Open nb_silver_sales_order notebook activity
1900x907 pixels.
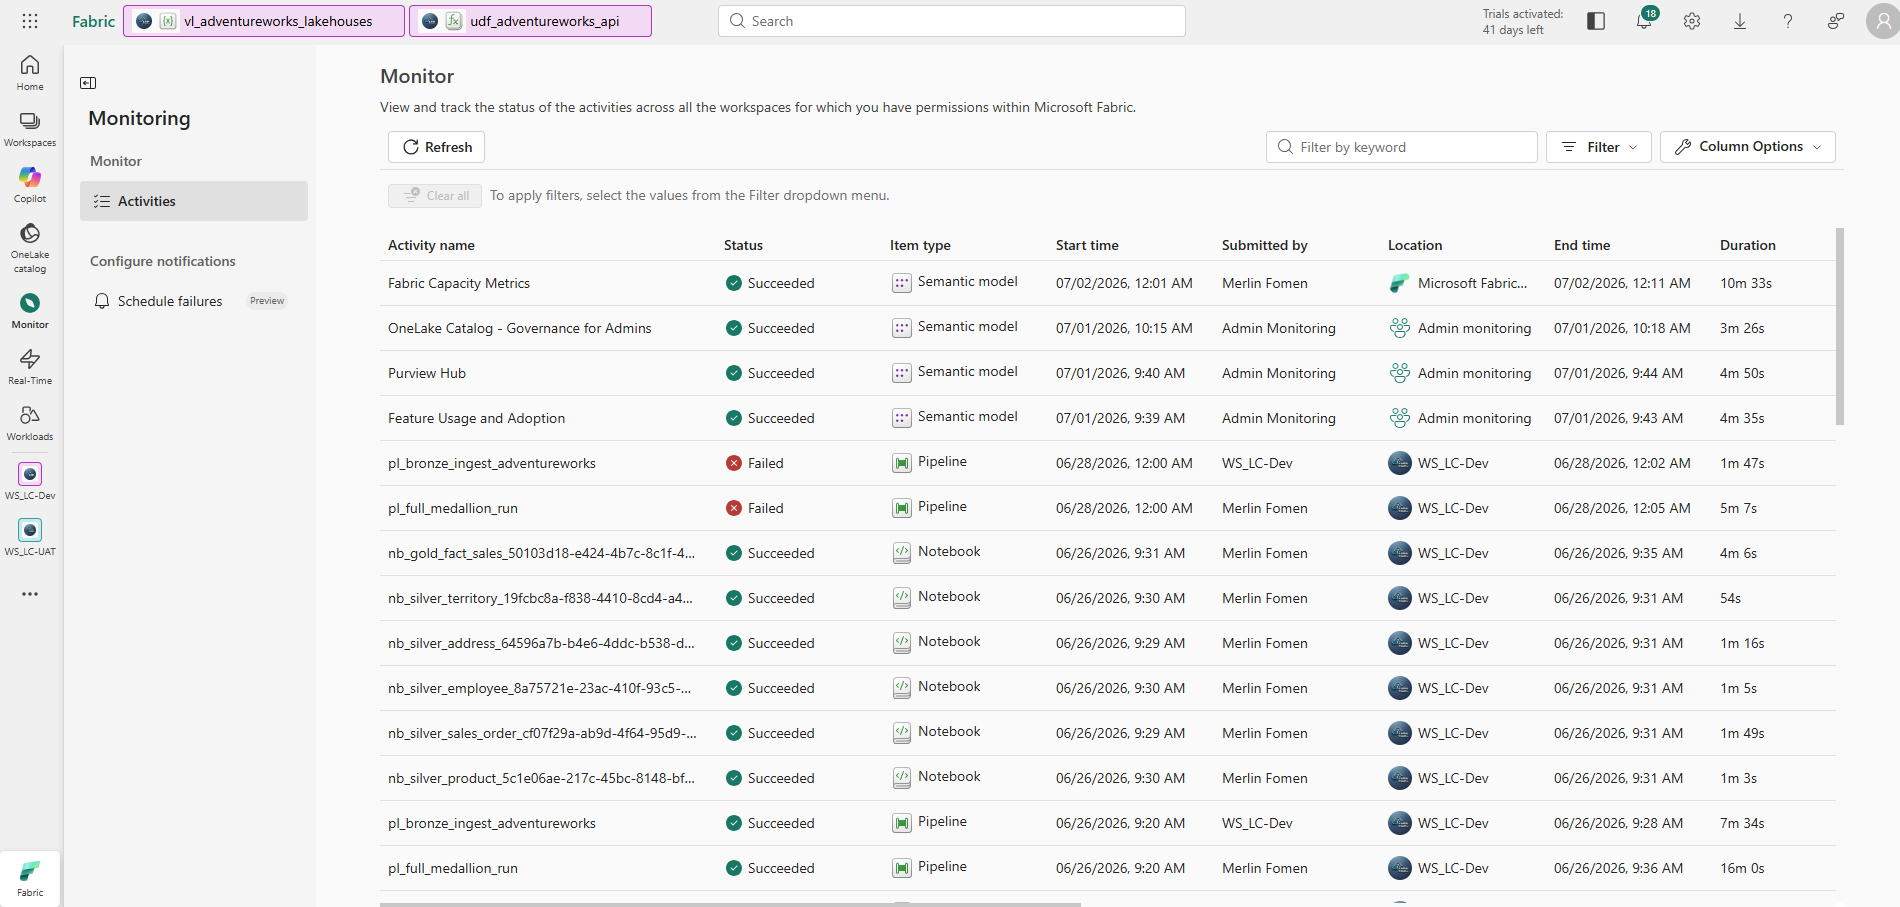coord(542,733)
